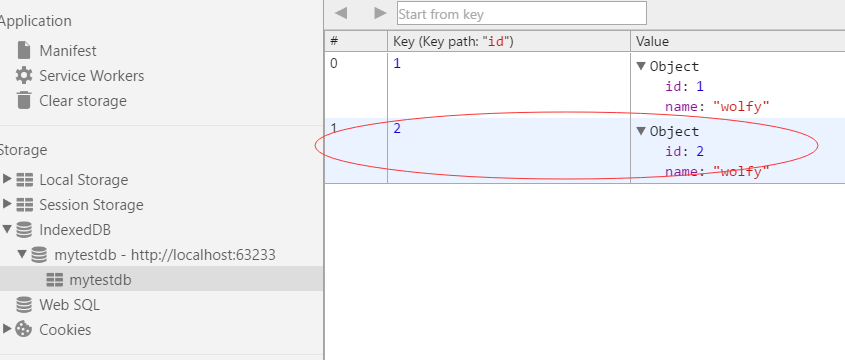Expand the Cookies tree node
This screenshot has width=845, height=360.
tap(7, 329)
